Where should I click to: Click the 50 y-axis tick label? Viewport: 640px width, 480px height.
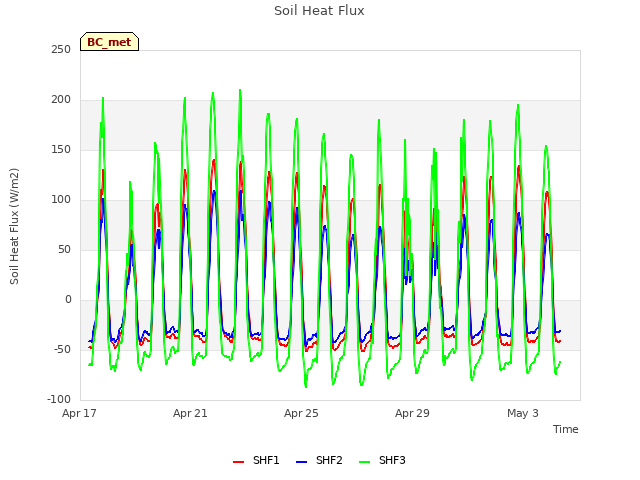[64, 250]
